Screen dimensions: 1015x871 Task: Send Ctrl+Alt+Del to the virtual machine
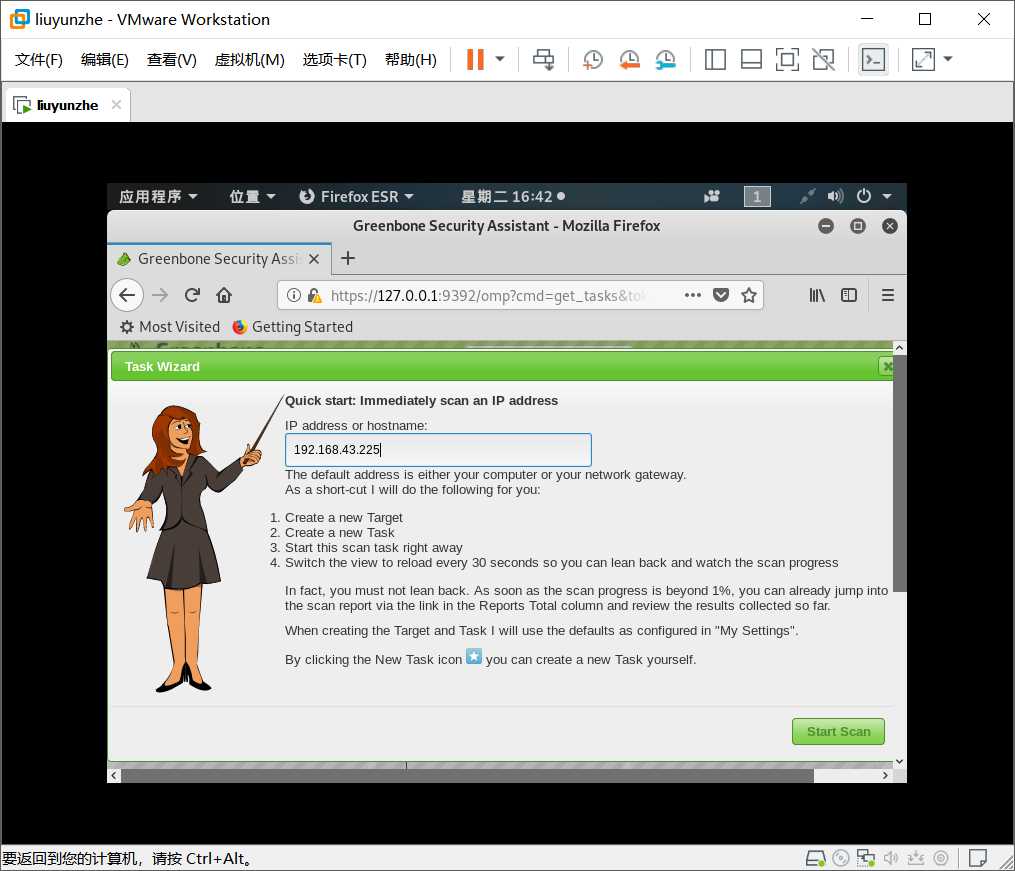click(x=543, y=60)
